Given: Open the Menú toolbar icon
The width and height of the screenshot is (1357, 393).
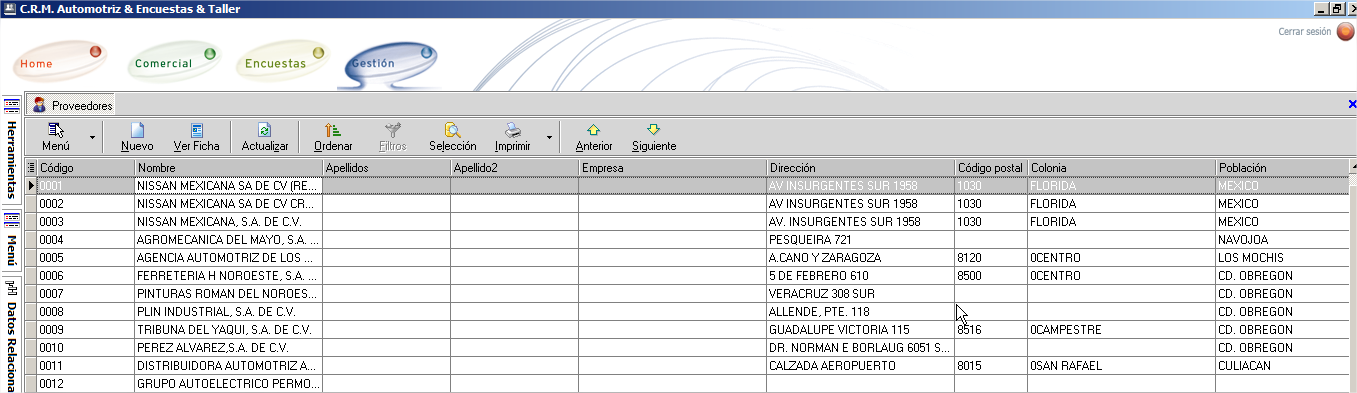Looking at the screenshot, I should click(56, 137).
